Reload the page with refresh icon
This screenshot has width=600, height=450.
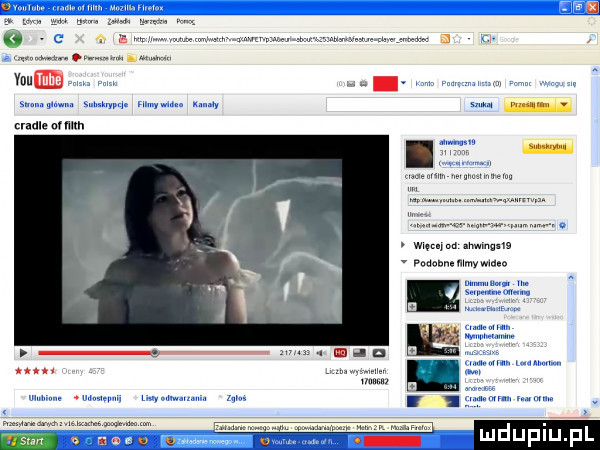point(58,39)
